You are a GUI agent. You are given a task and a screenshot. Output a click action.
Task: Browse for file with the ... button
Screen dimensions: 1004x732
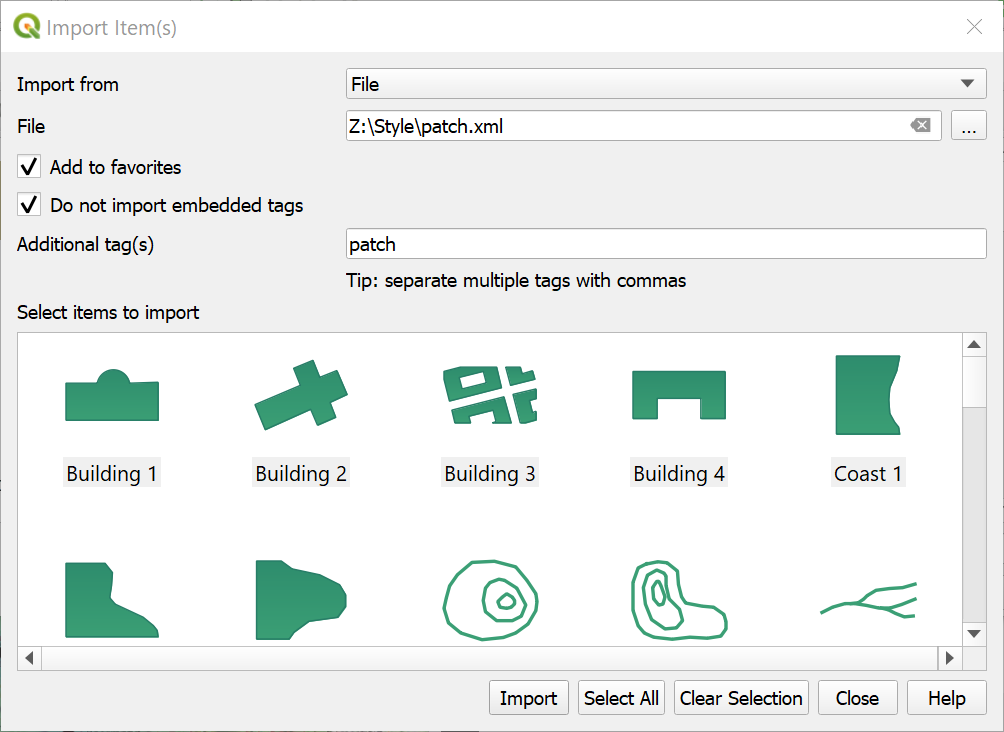pyautogui.click(x=969, y=126)
